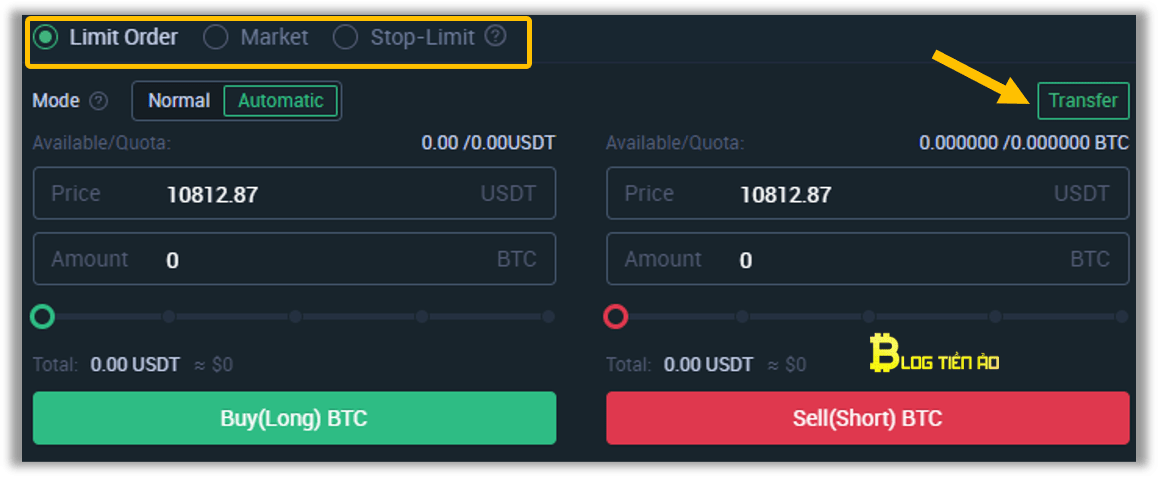Select the Limit Order radio button

point(46,37)
